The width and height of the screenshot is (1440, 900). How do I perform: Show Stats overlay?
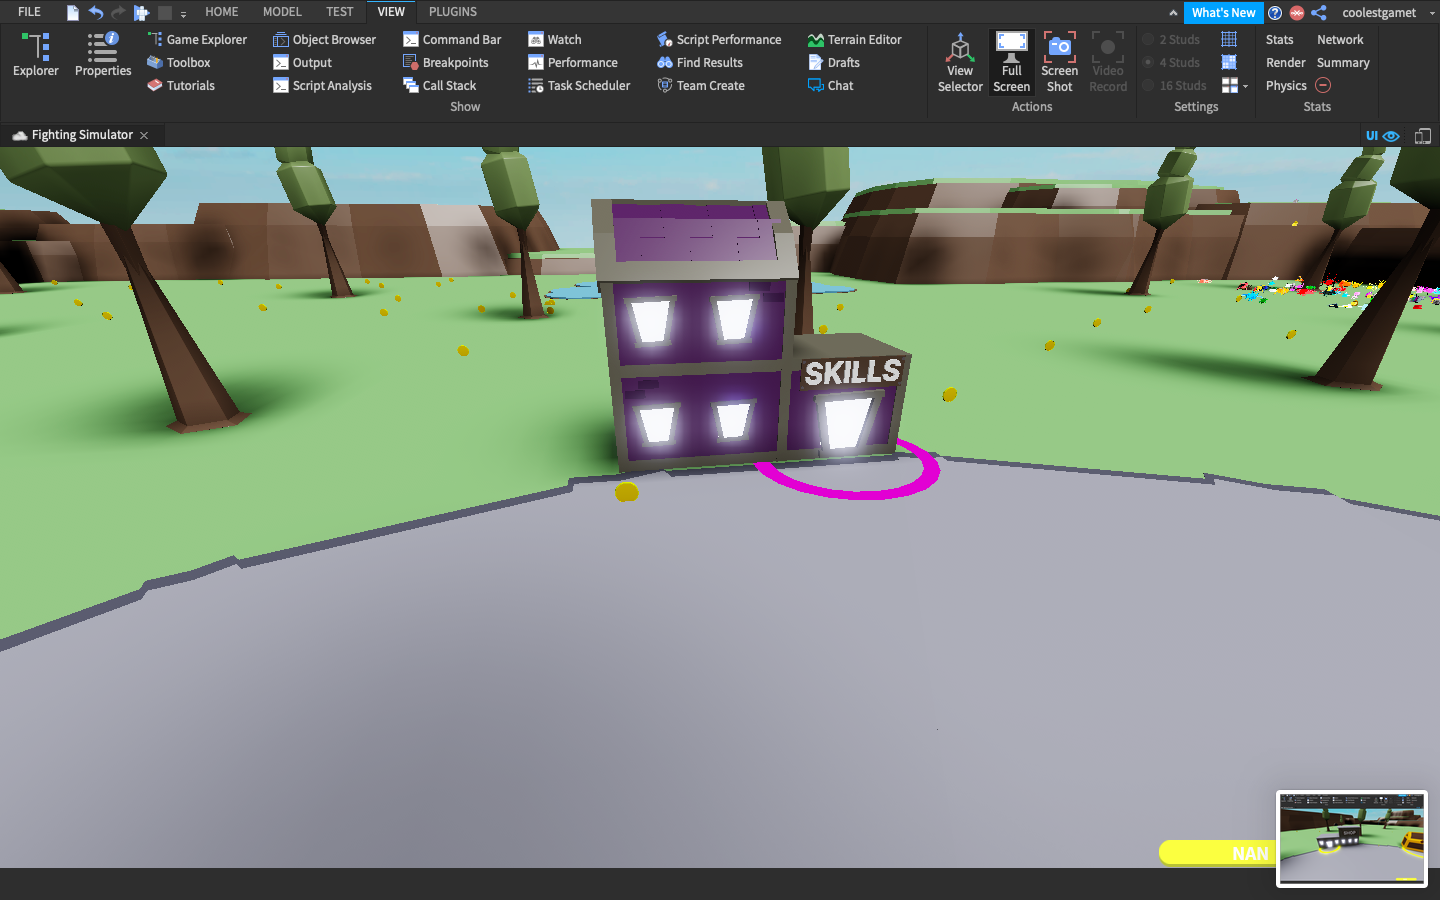click(1279, 39)
